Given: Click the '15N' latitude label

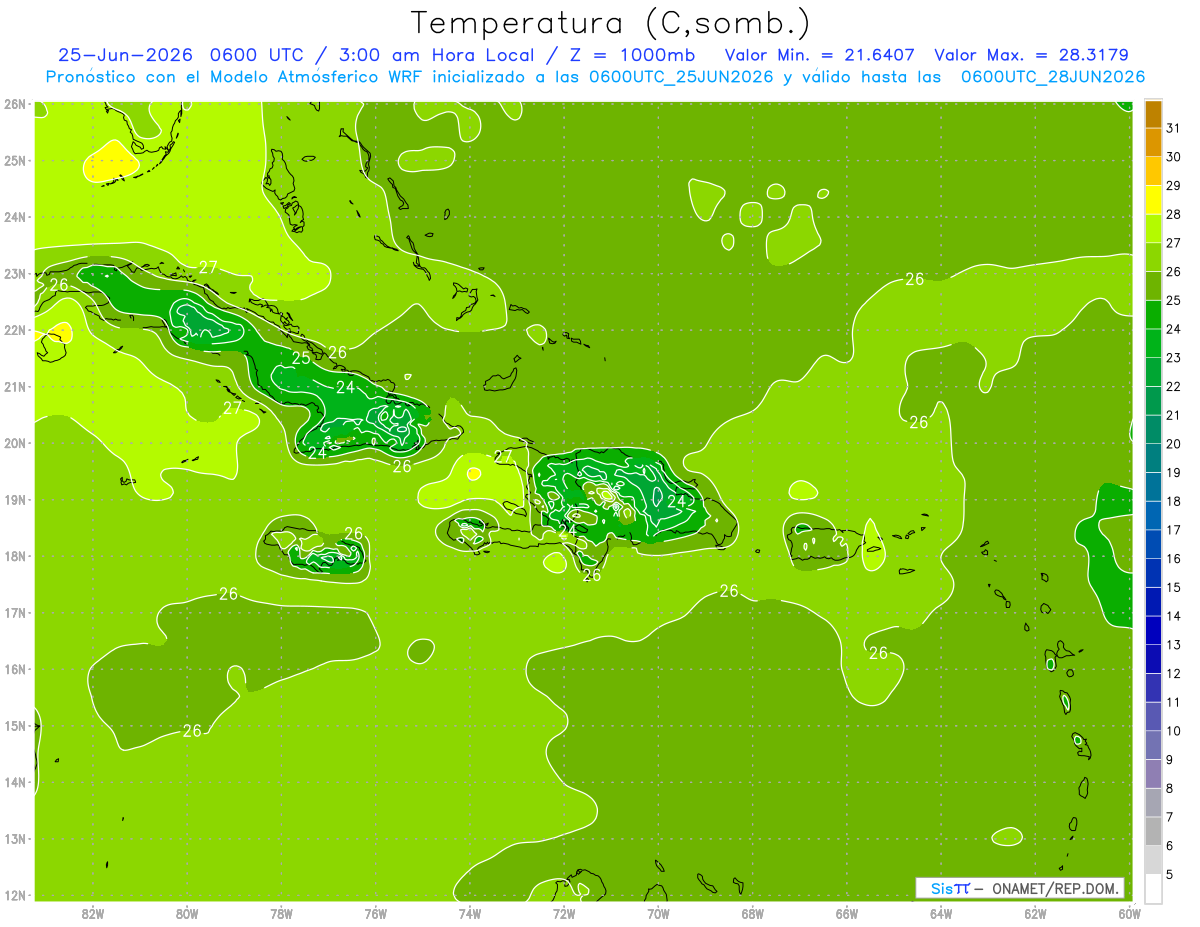Looking at the screenshot, I should [x=15, y=725].
